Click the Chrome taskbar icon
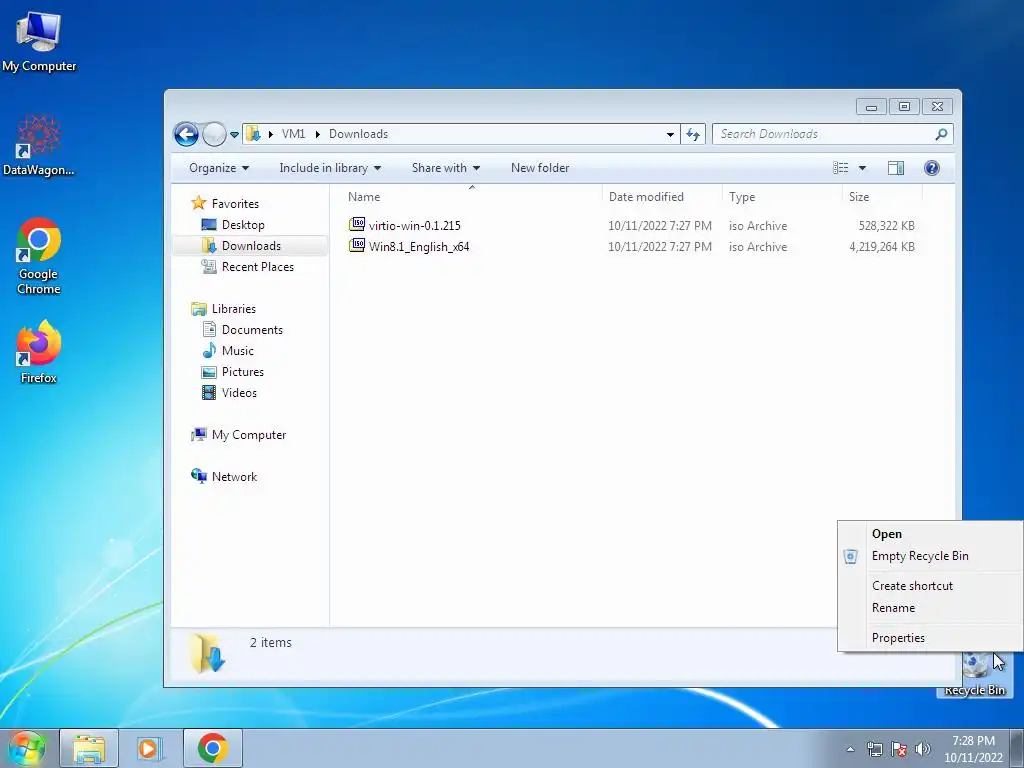The image size is (1024, 768). pyautogui.click(x=212, y=748)
